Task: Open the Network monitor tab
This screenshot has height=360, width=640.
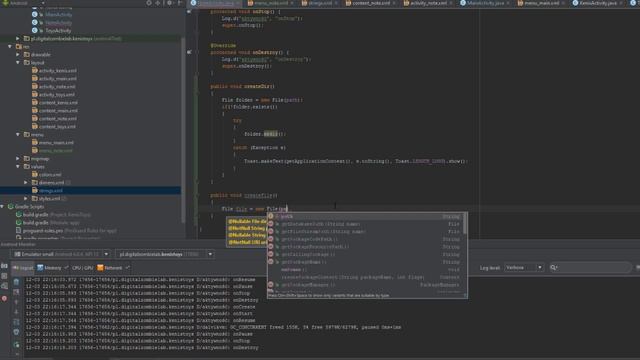Action: (x=110, y=268)
